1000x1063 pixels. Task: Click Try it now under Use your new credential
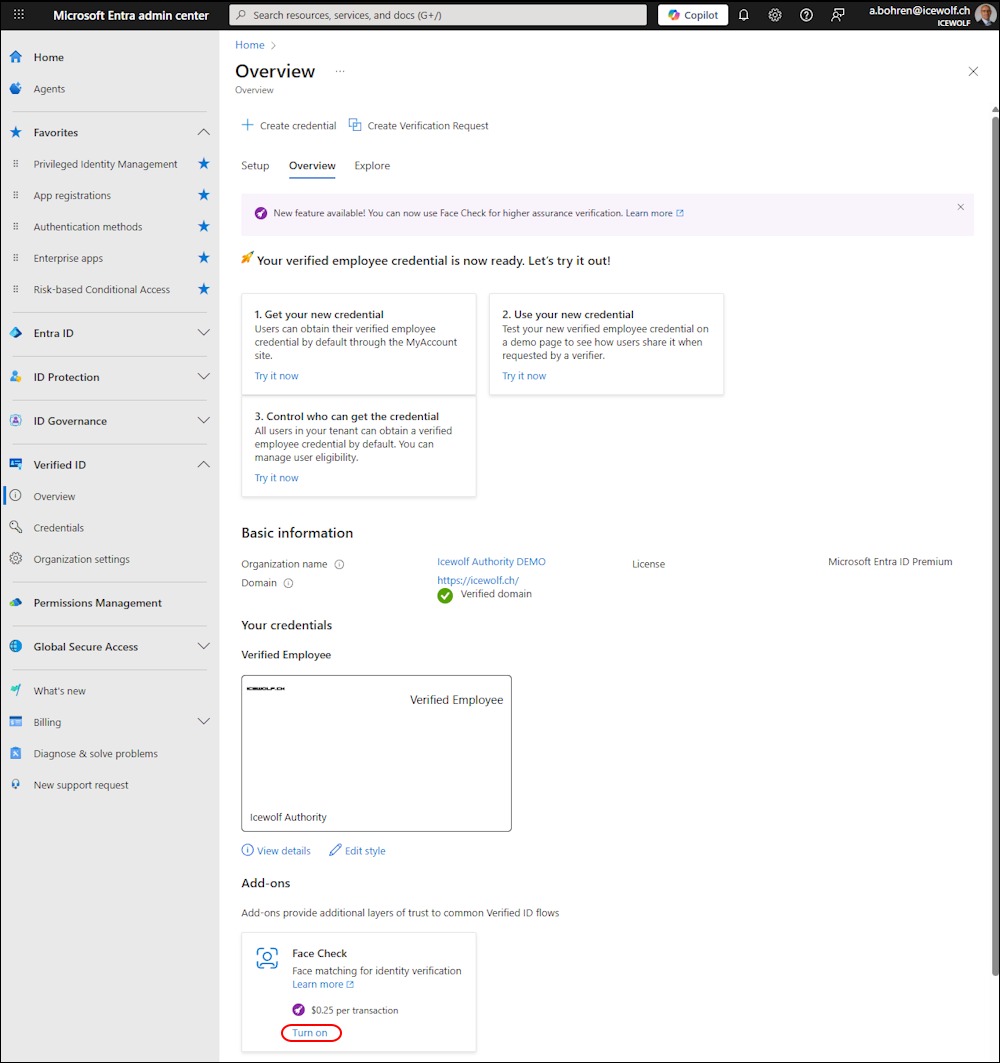coord(523,376)
